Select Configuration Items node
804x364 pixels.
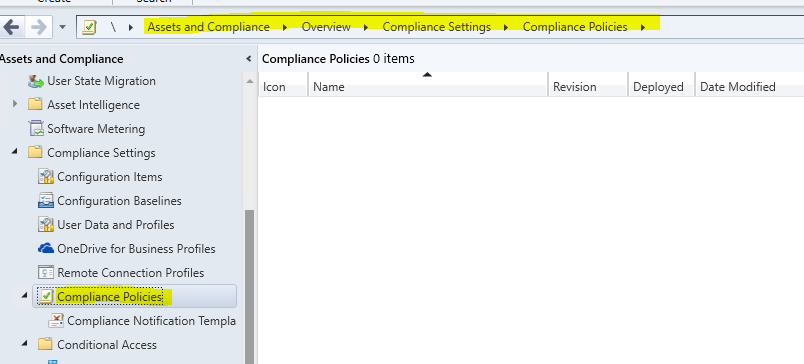click(110, 177)
